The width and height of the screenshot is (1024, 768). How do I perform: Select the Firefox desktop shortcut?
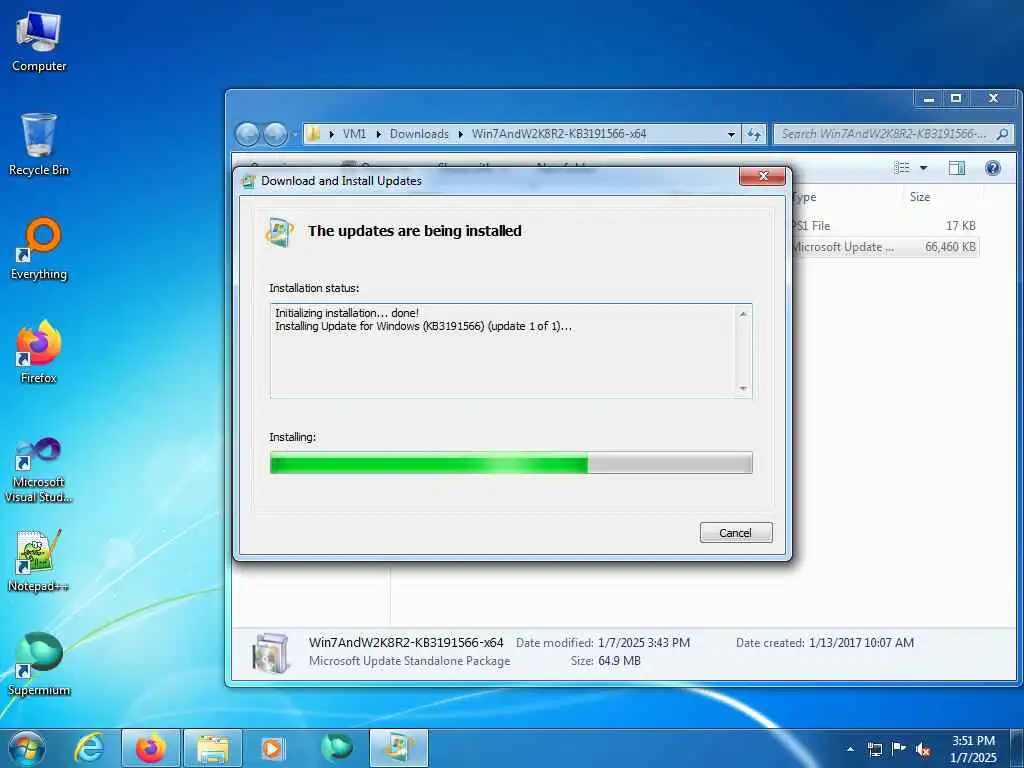click(39, 352)
